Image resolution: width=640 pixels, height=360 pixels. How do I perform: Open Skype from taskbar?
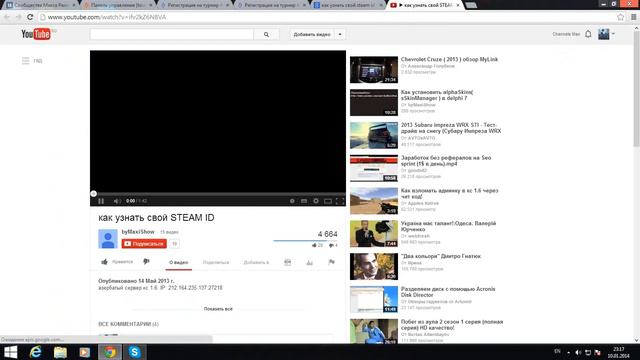click(x=134, y=352)
